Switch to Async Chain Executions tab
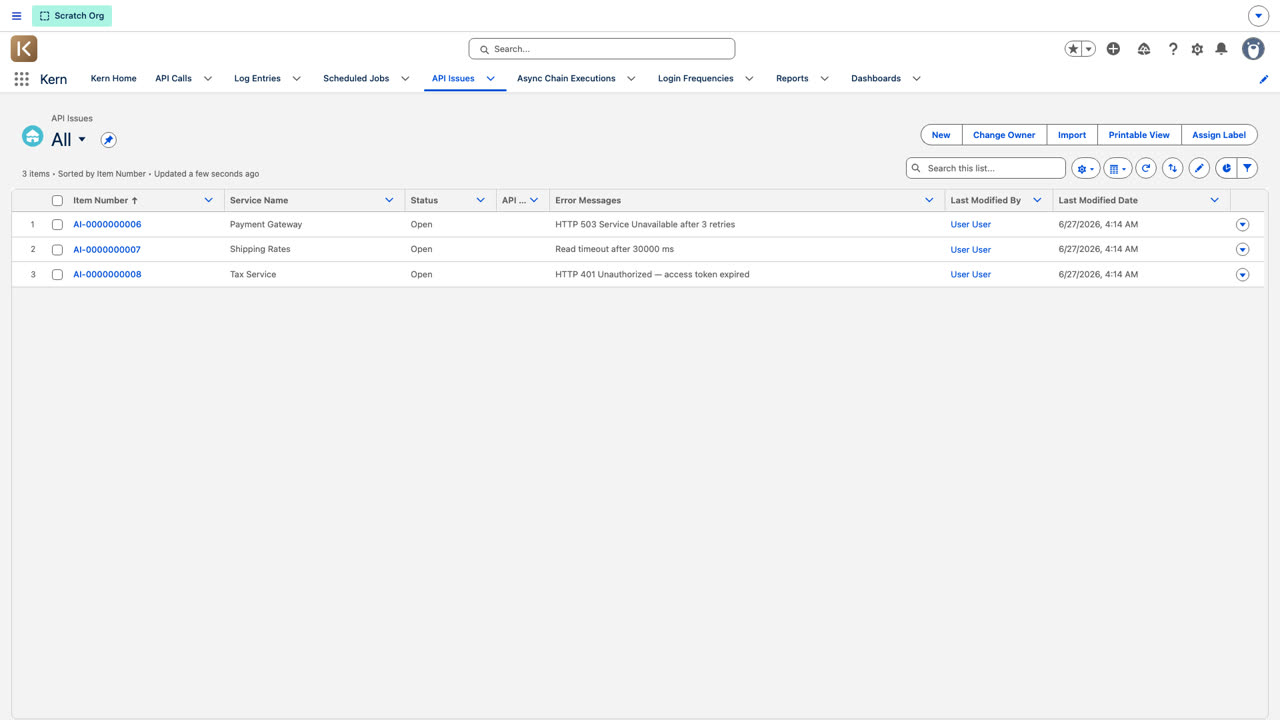Viewport: 1280px width, 720px height. (566, 78)
